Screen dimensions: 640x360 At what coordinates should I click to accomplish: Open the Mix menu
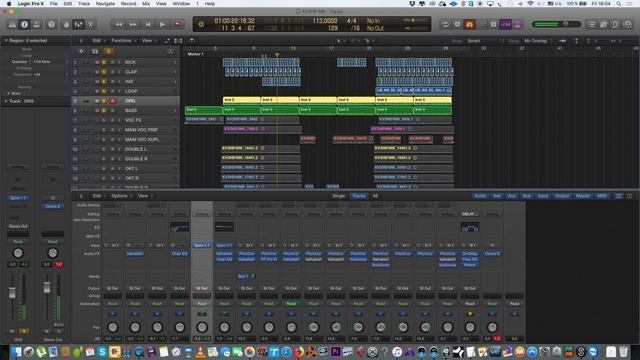[x=146, y=4]
